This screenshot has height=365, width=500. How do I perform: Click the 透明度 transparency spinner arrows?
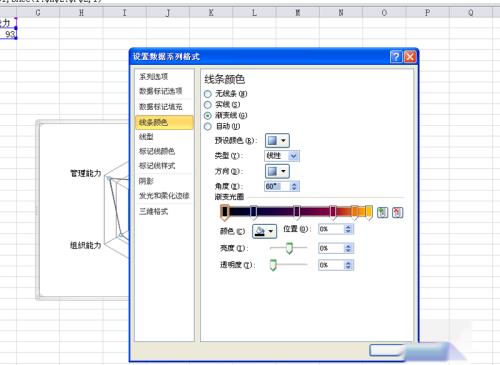pyautogui.click(x=348, y=265)
